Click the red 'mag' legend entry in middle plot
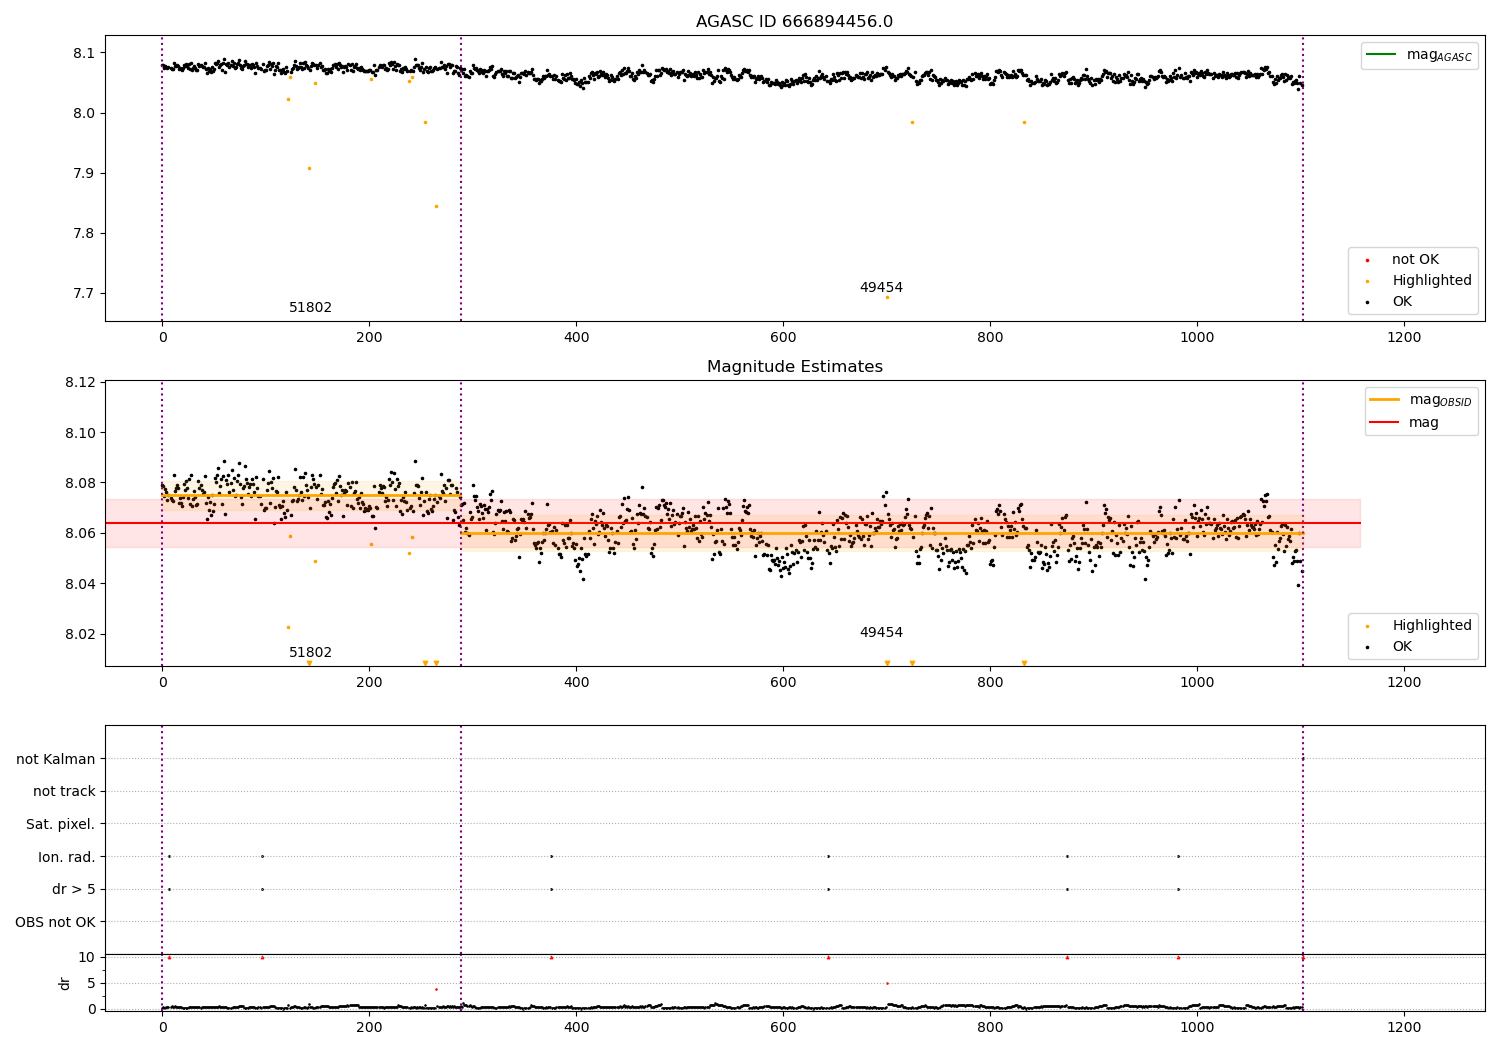The image size is (1500, 1050). [1405, 423]
